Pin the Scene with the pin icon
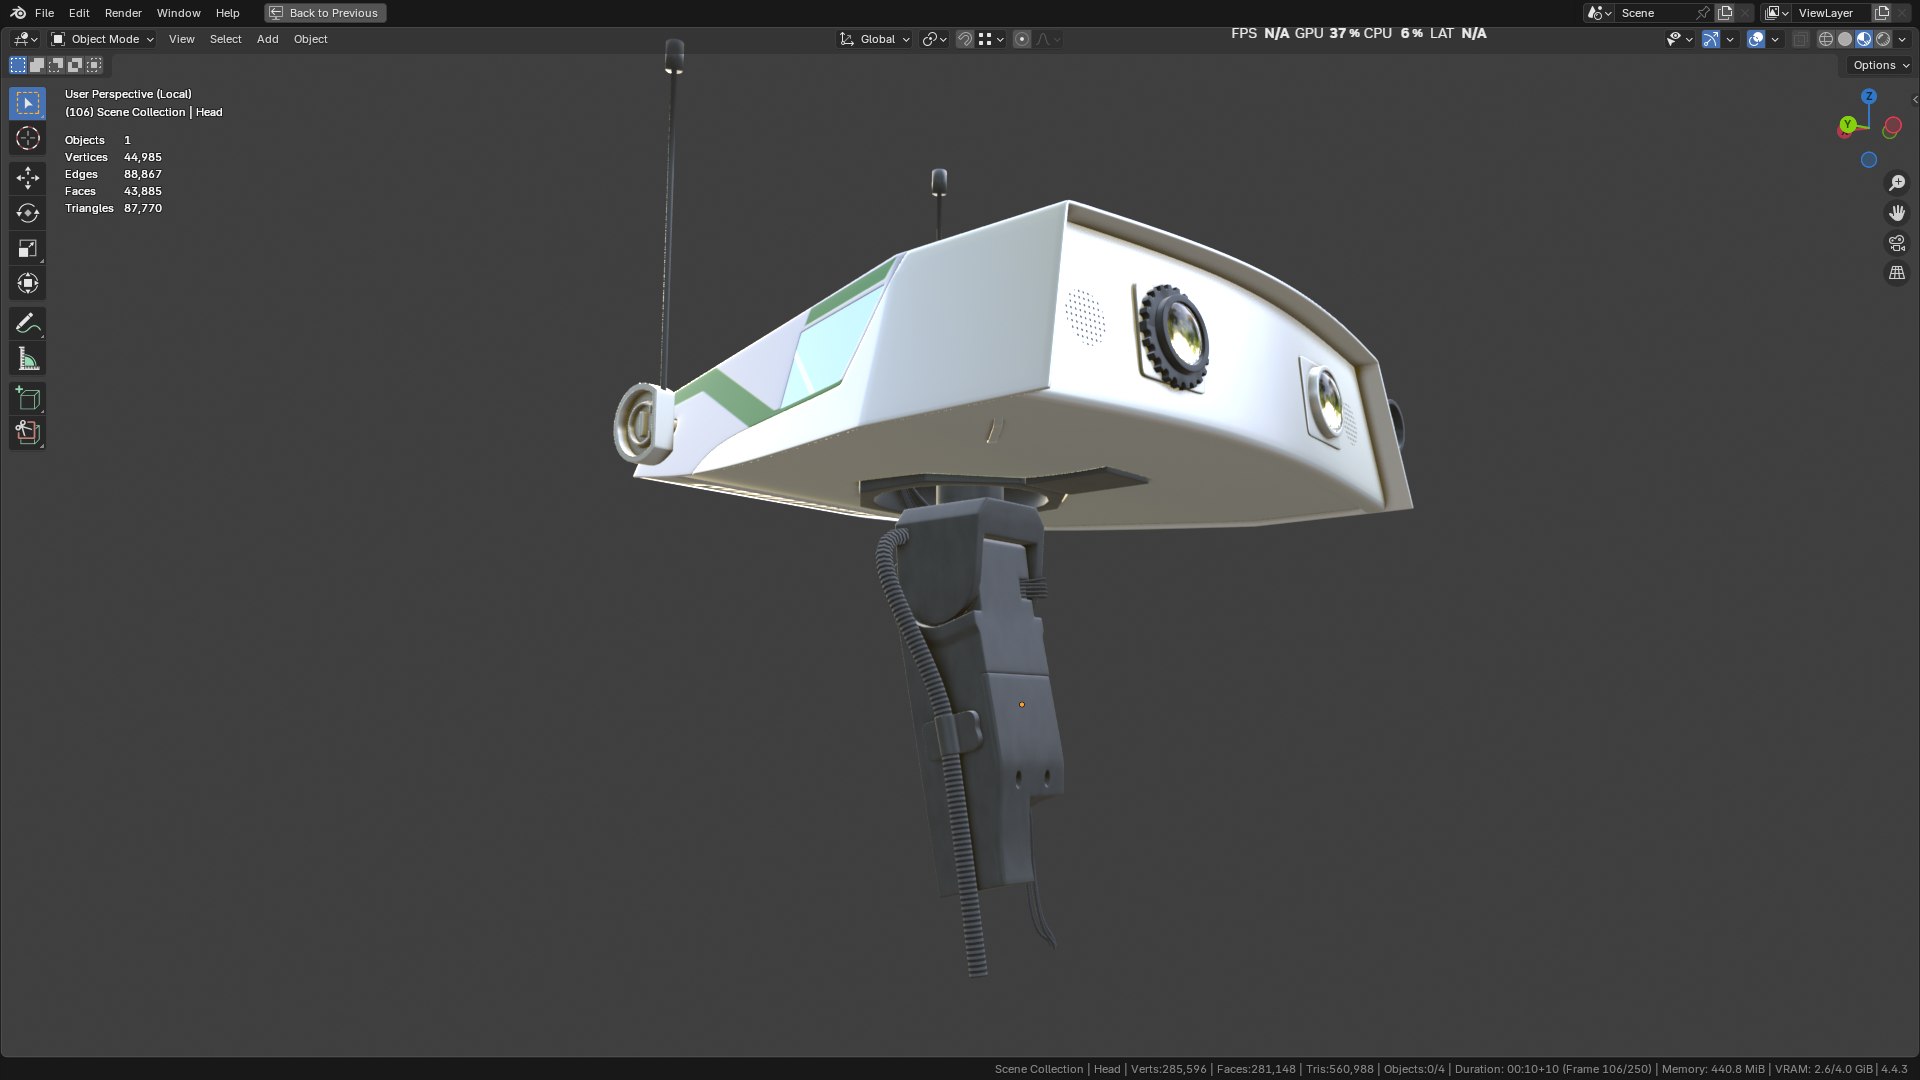The width and height of the screenshot is (1920, 1080). point(1703,13)
